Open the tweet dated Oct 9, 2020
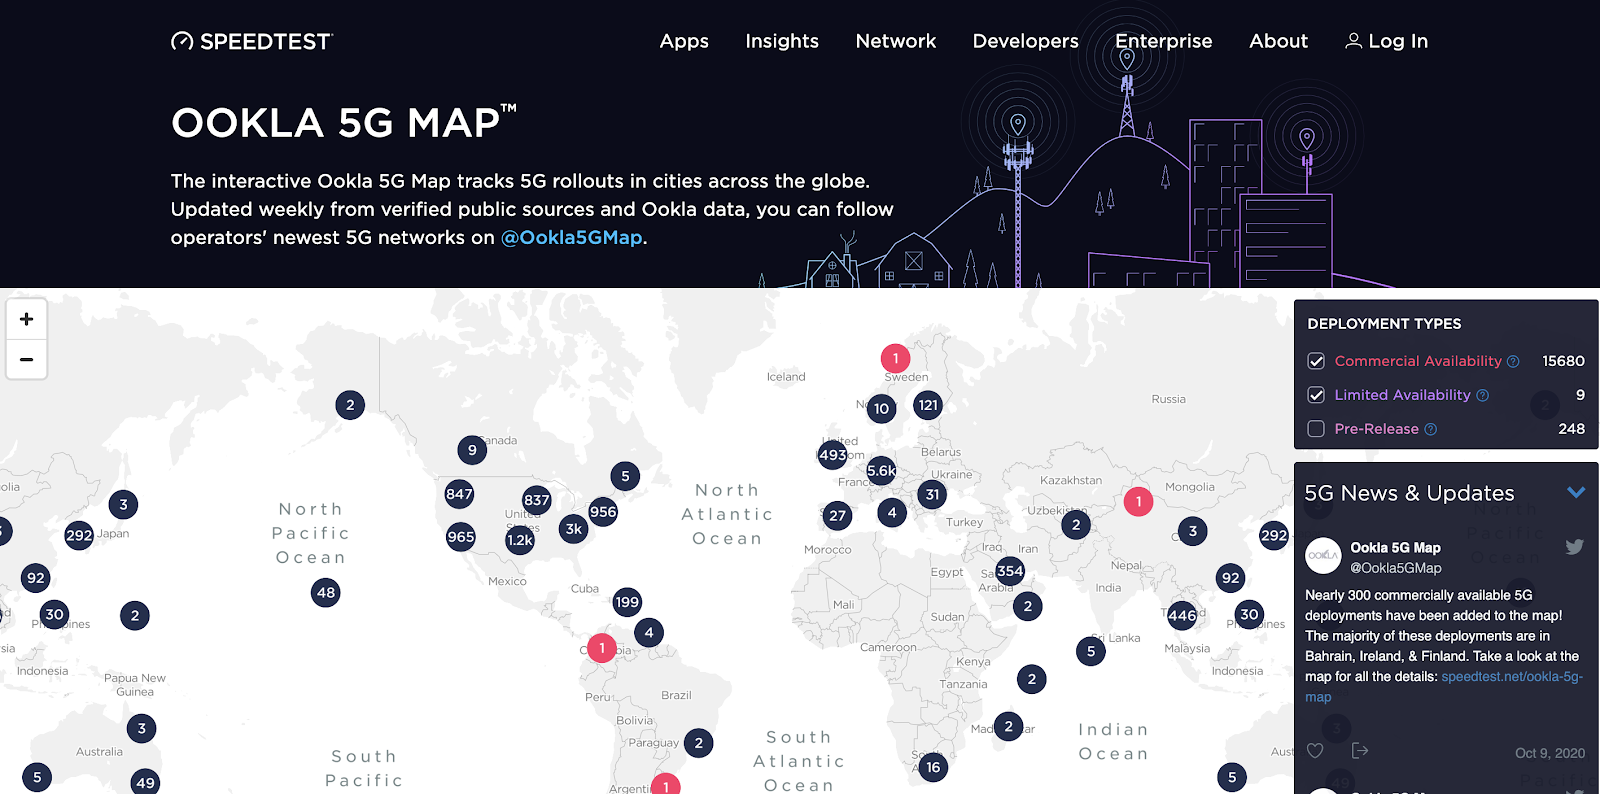The height and width of the screenshot is (794, 1600). pos(1550,753)
